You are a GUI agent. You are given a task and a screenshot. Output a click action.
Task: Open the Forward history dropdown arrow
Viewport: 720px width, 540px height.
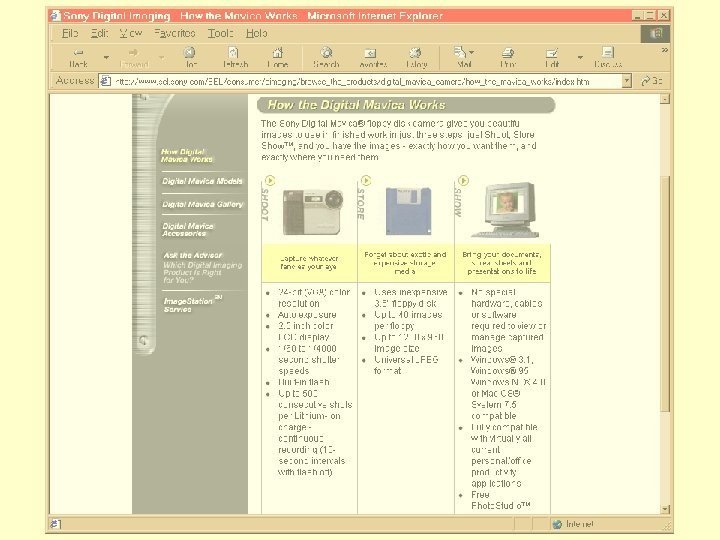click(162, 57)
